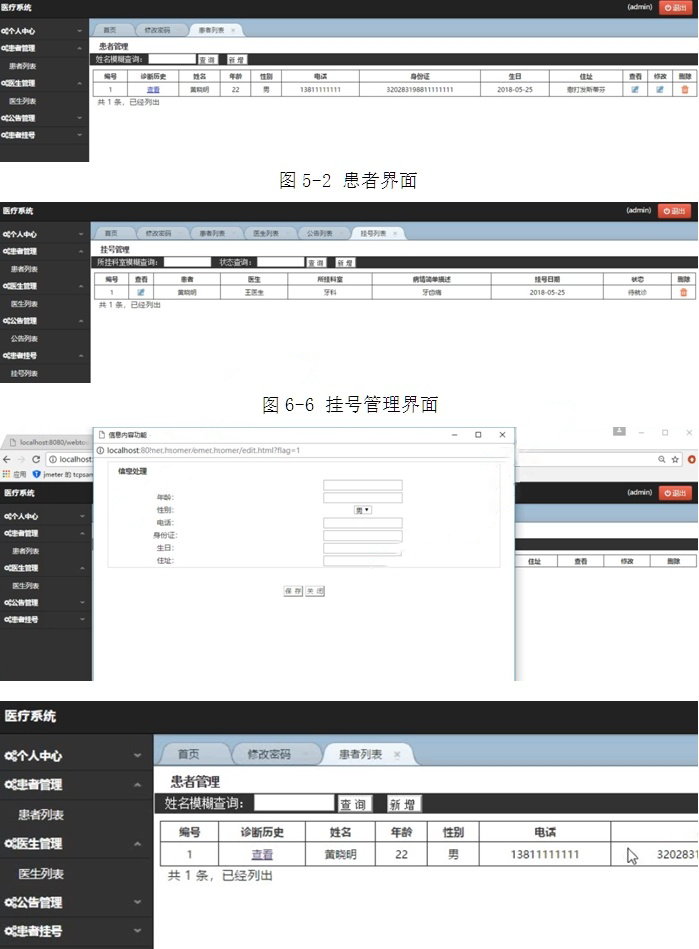699x949 pixels.
Task: Click the 保存 button in the dialog
Action: click(293, 591)
